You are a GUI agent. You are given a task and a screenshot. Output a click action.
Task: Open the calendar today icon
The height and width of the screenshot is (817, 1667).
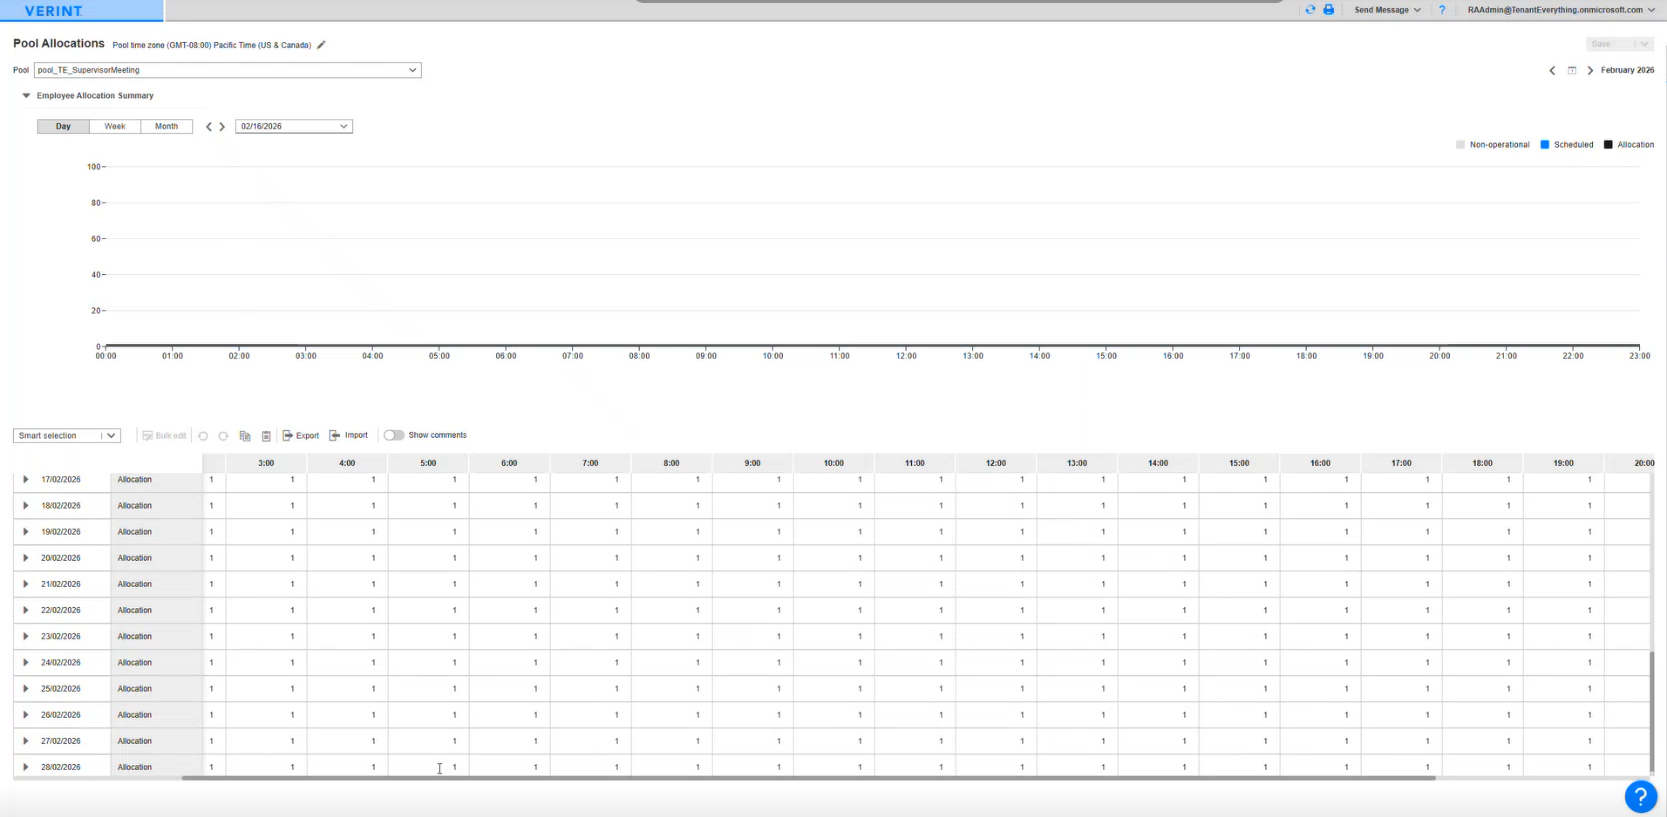[1572, 70]
